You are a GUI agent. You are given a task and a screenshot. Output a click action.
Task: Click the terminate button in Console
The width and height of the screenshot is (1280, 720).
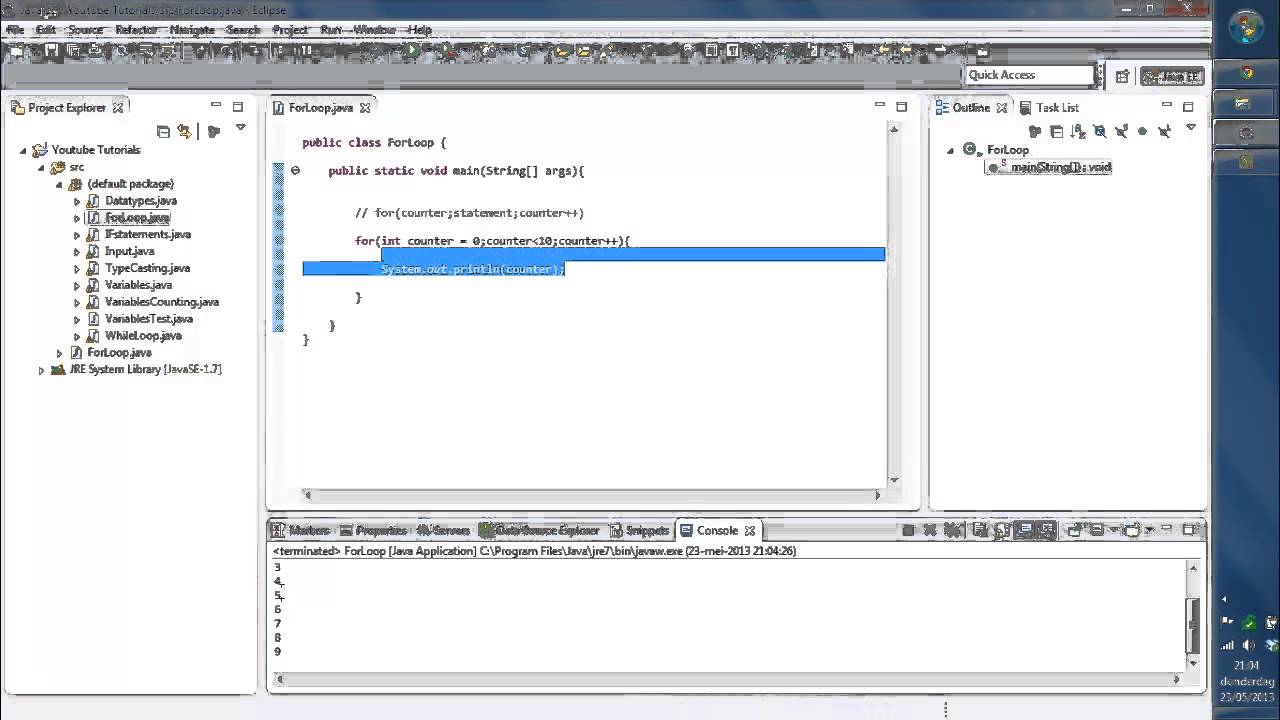pyautogui.click(x=908, y=530)
